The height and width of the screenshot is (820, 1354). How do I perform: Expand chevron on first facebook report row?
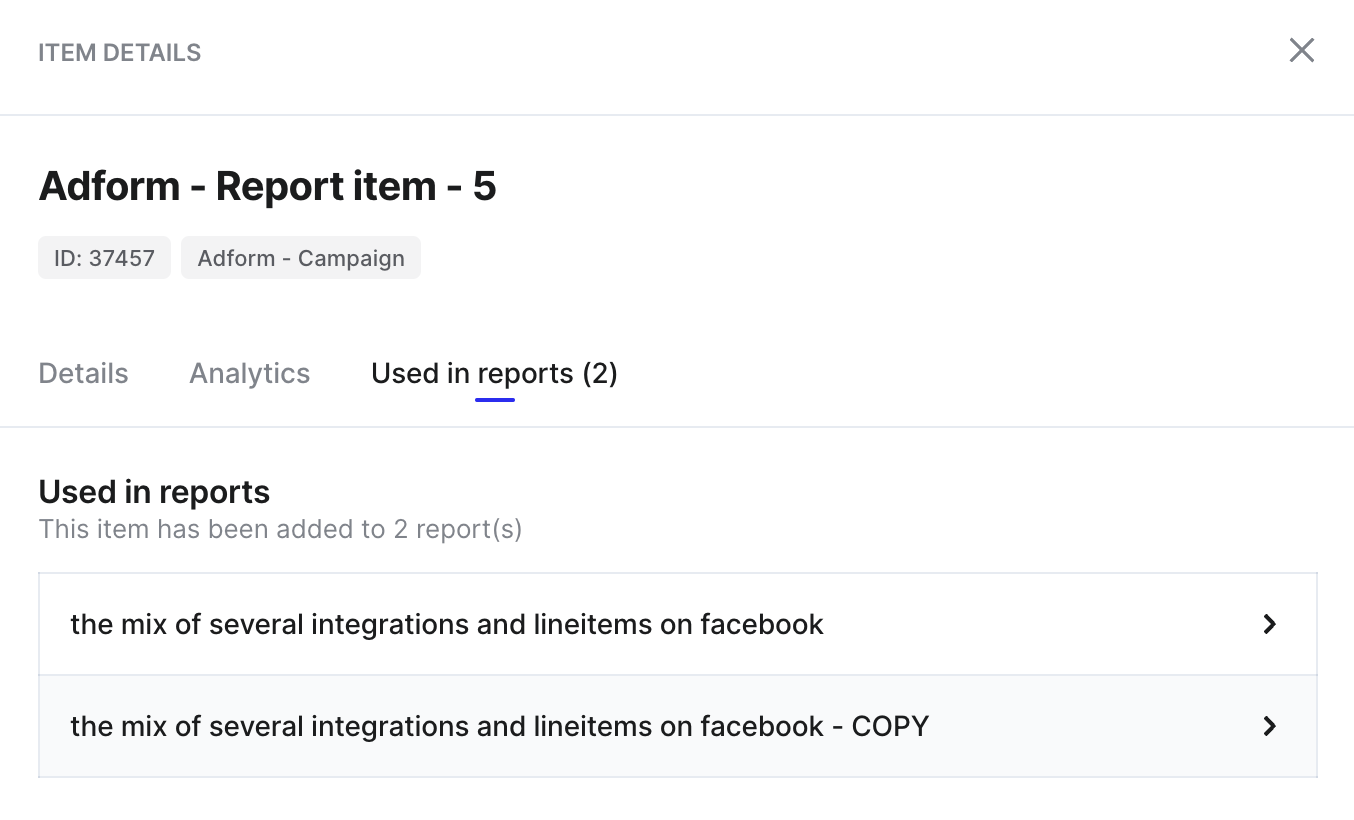[1270, 624]
